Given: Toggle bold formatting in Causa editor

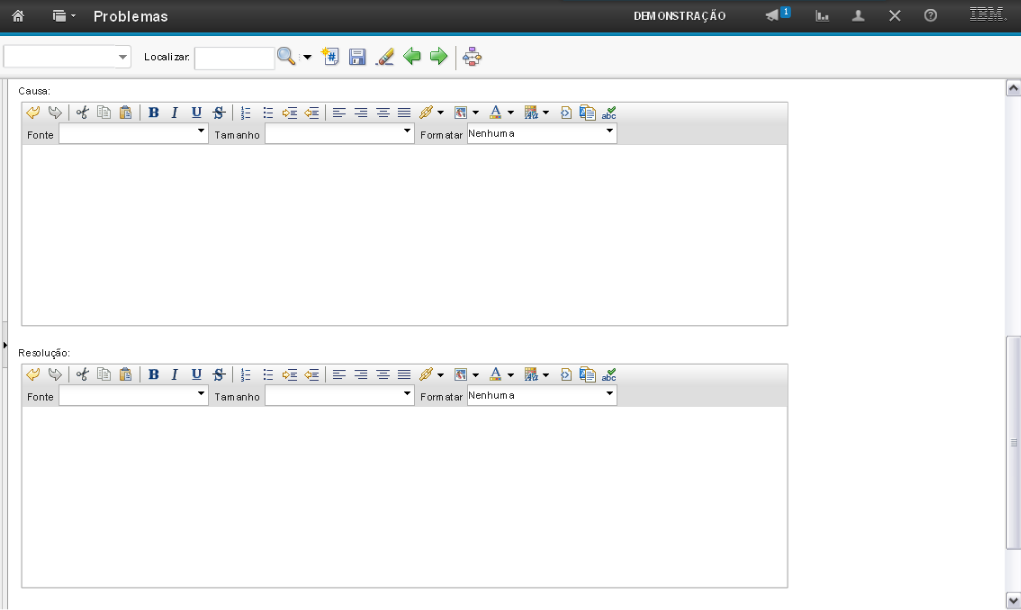Looking at the screenshot, I should [x=154, y=113].
